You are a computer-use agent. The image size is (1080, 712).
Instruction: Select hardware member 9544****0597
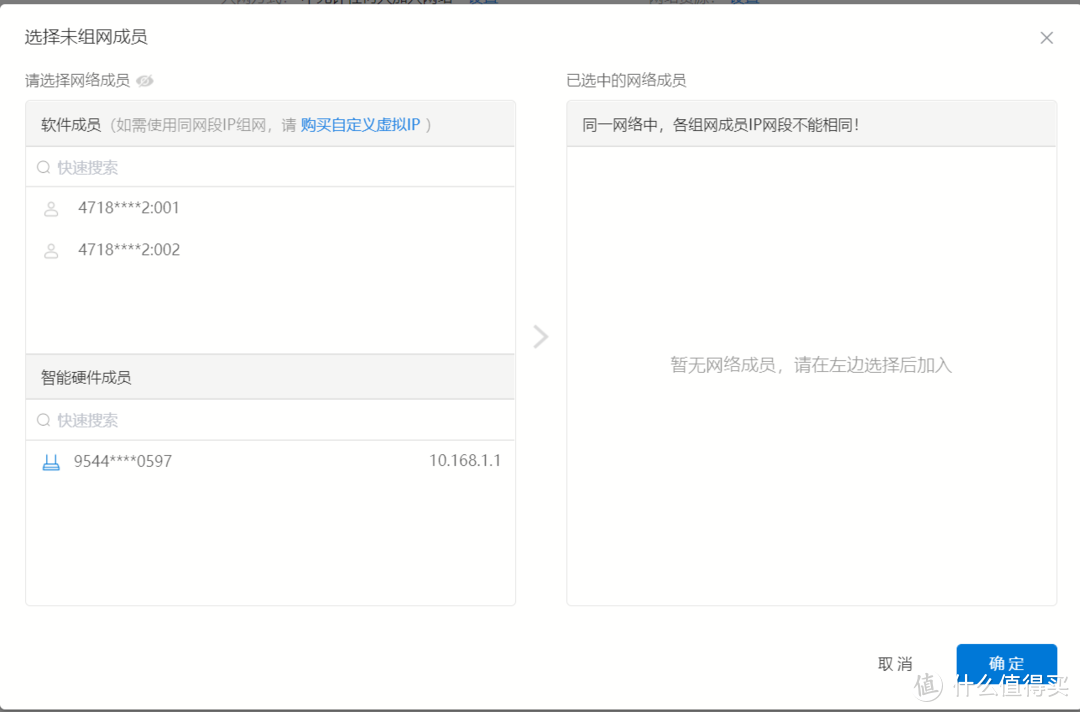[124, 461]
